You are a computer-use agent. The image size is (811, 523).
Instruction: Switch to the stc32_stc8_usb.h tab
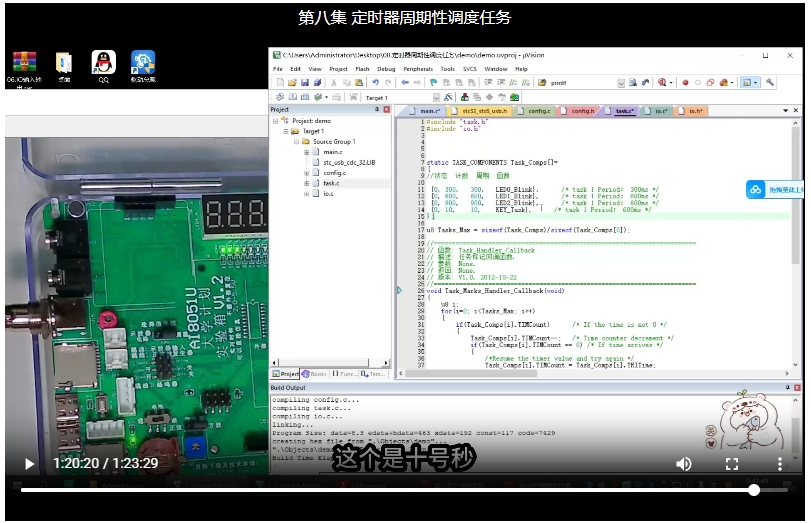click(x=480, y=111)
